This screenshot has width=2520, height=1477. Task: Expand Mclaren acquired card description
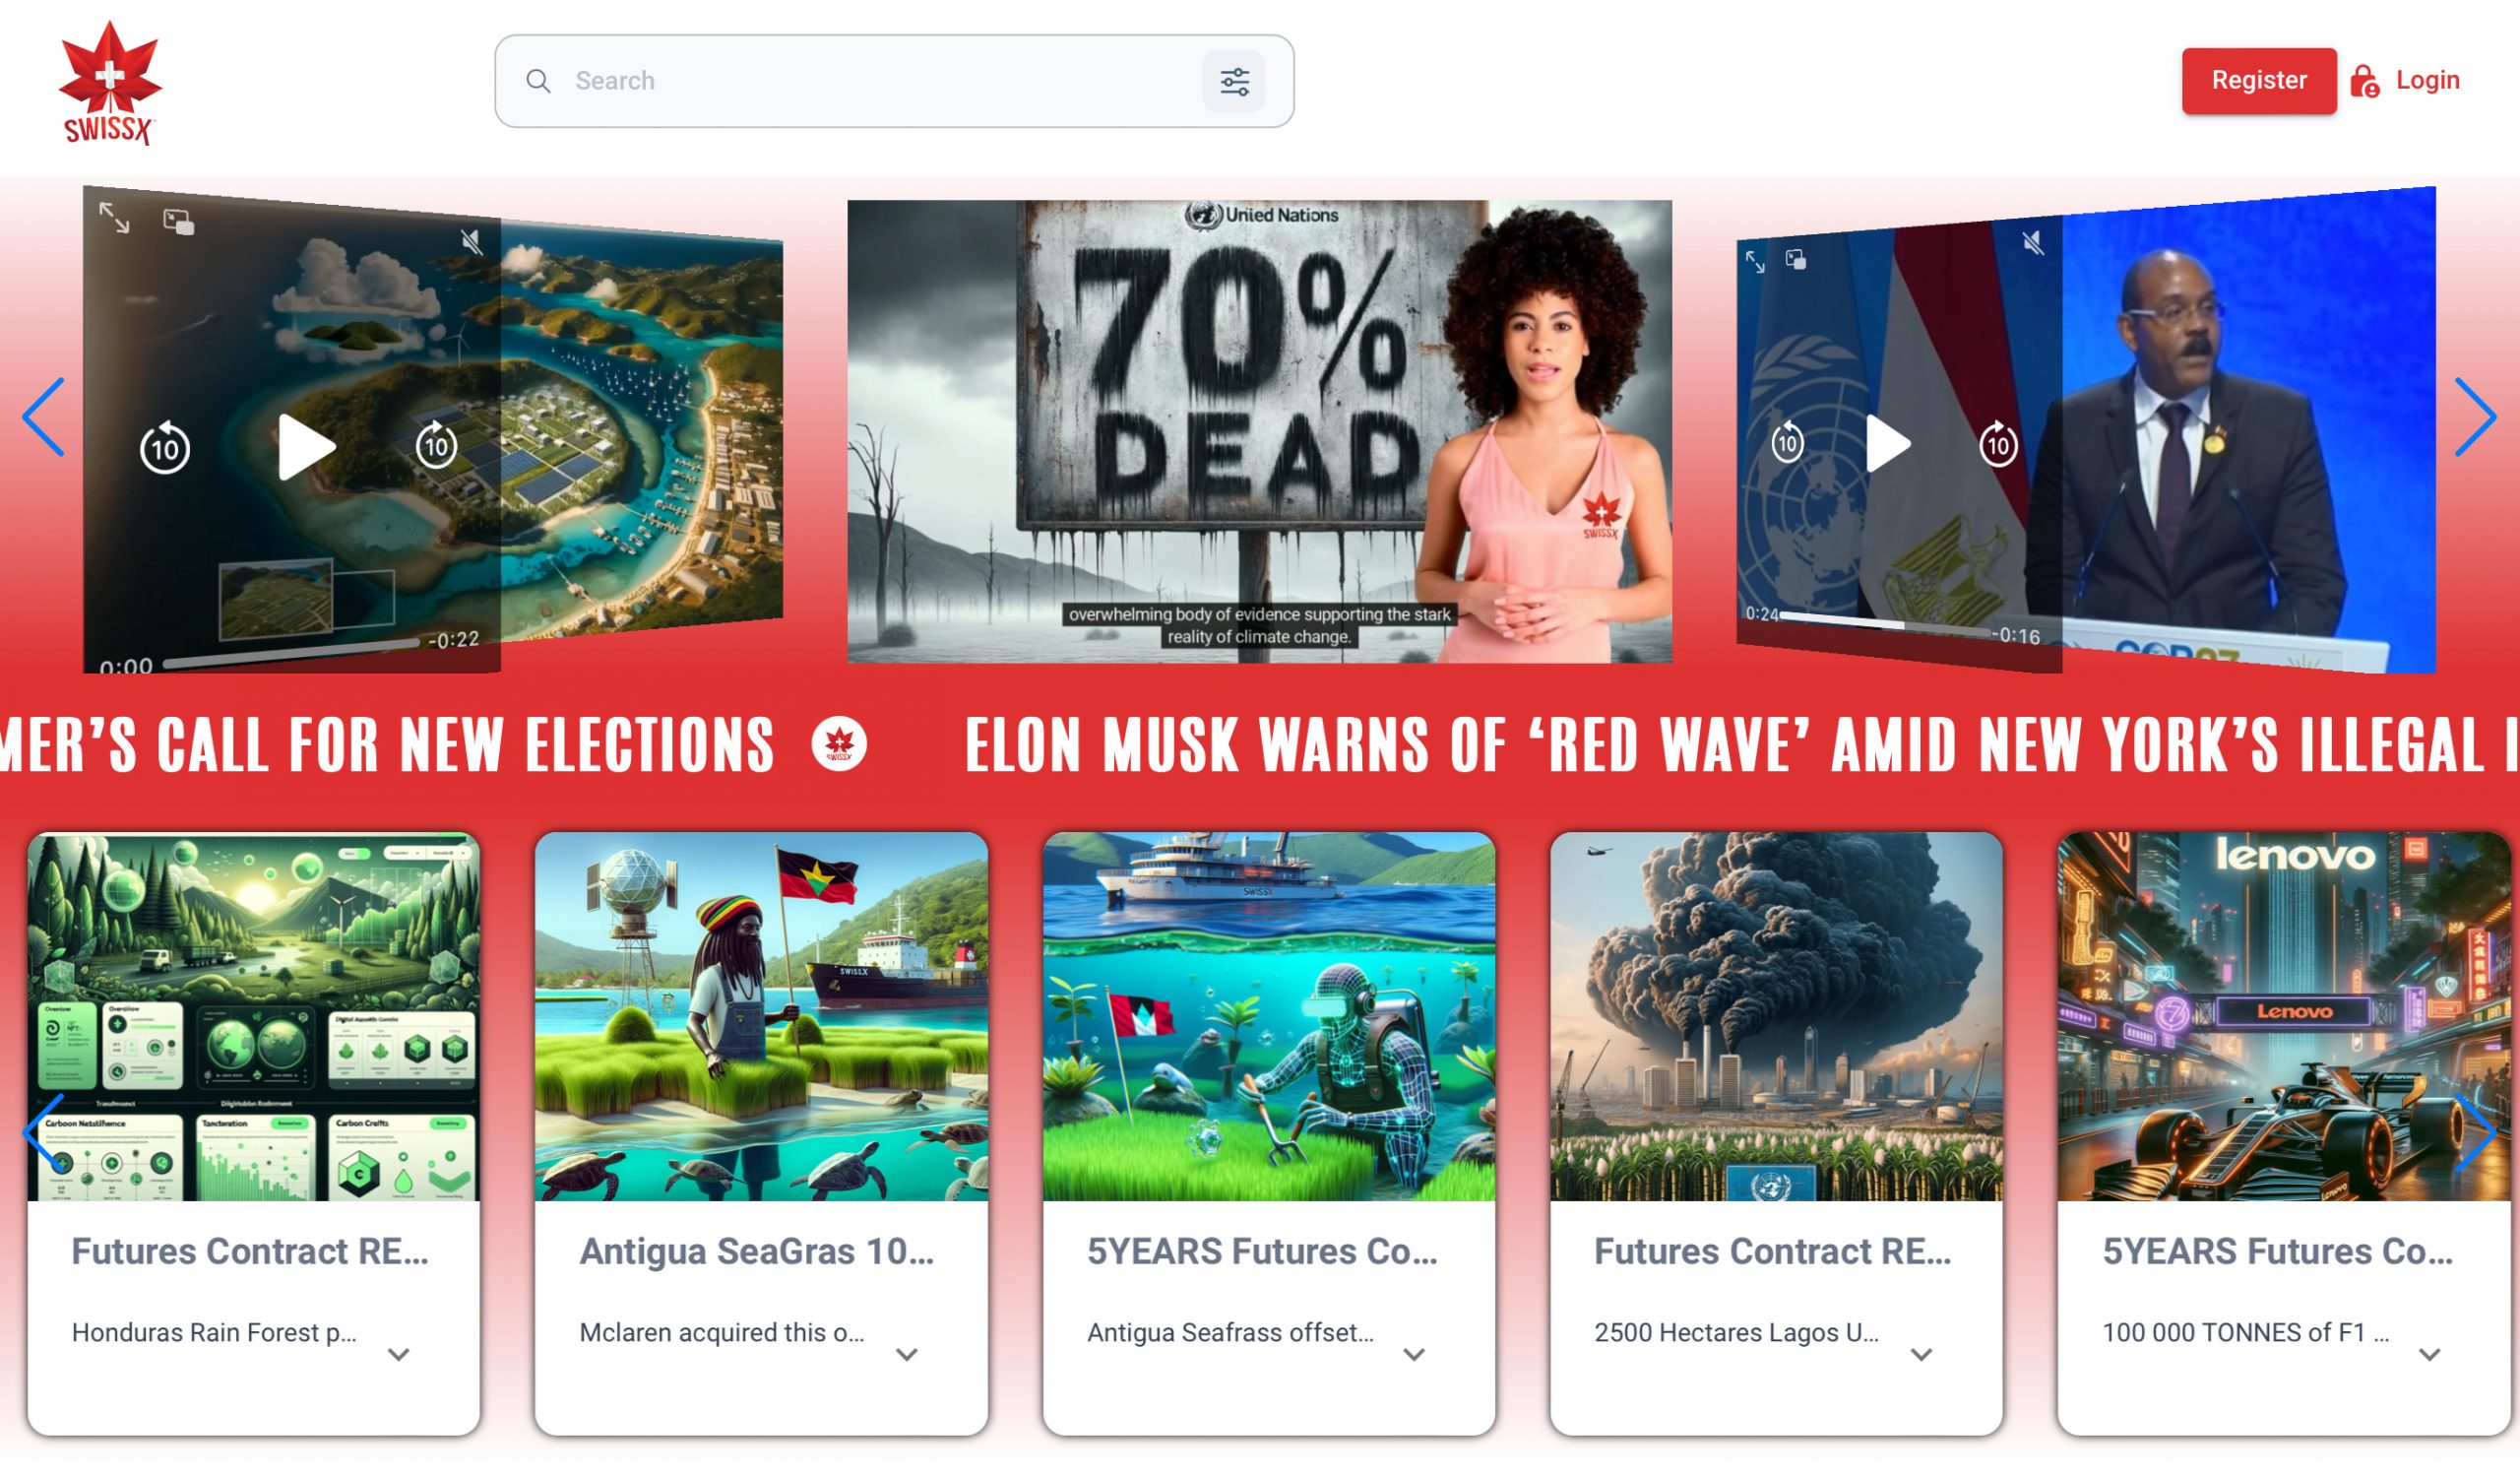(907, 1355)
